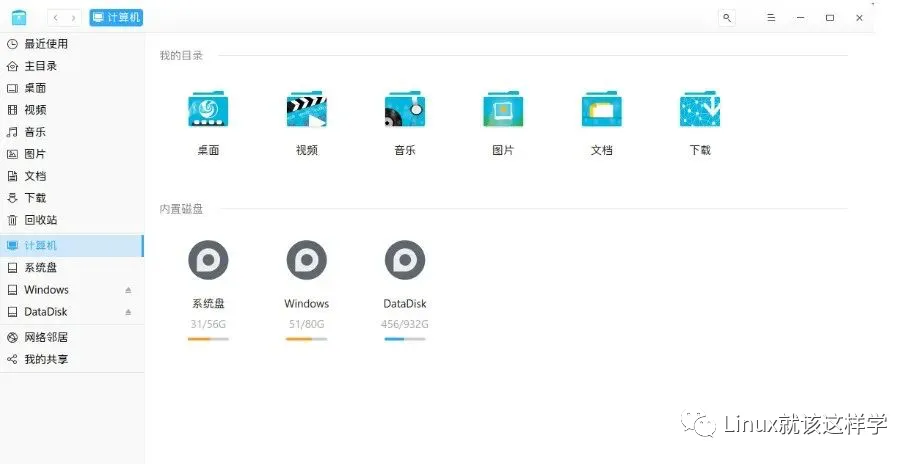
Task: Open the hamburger menu in the title bar
Action: (771, 18)
